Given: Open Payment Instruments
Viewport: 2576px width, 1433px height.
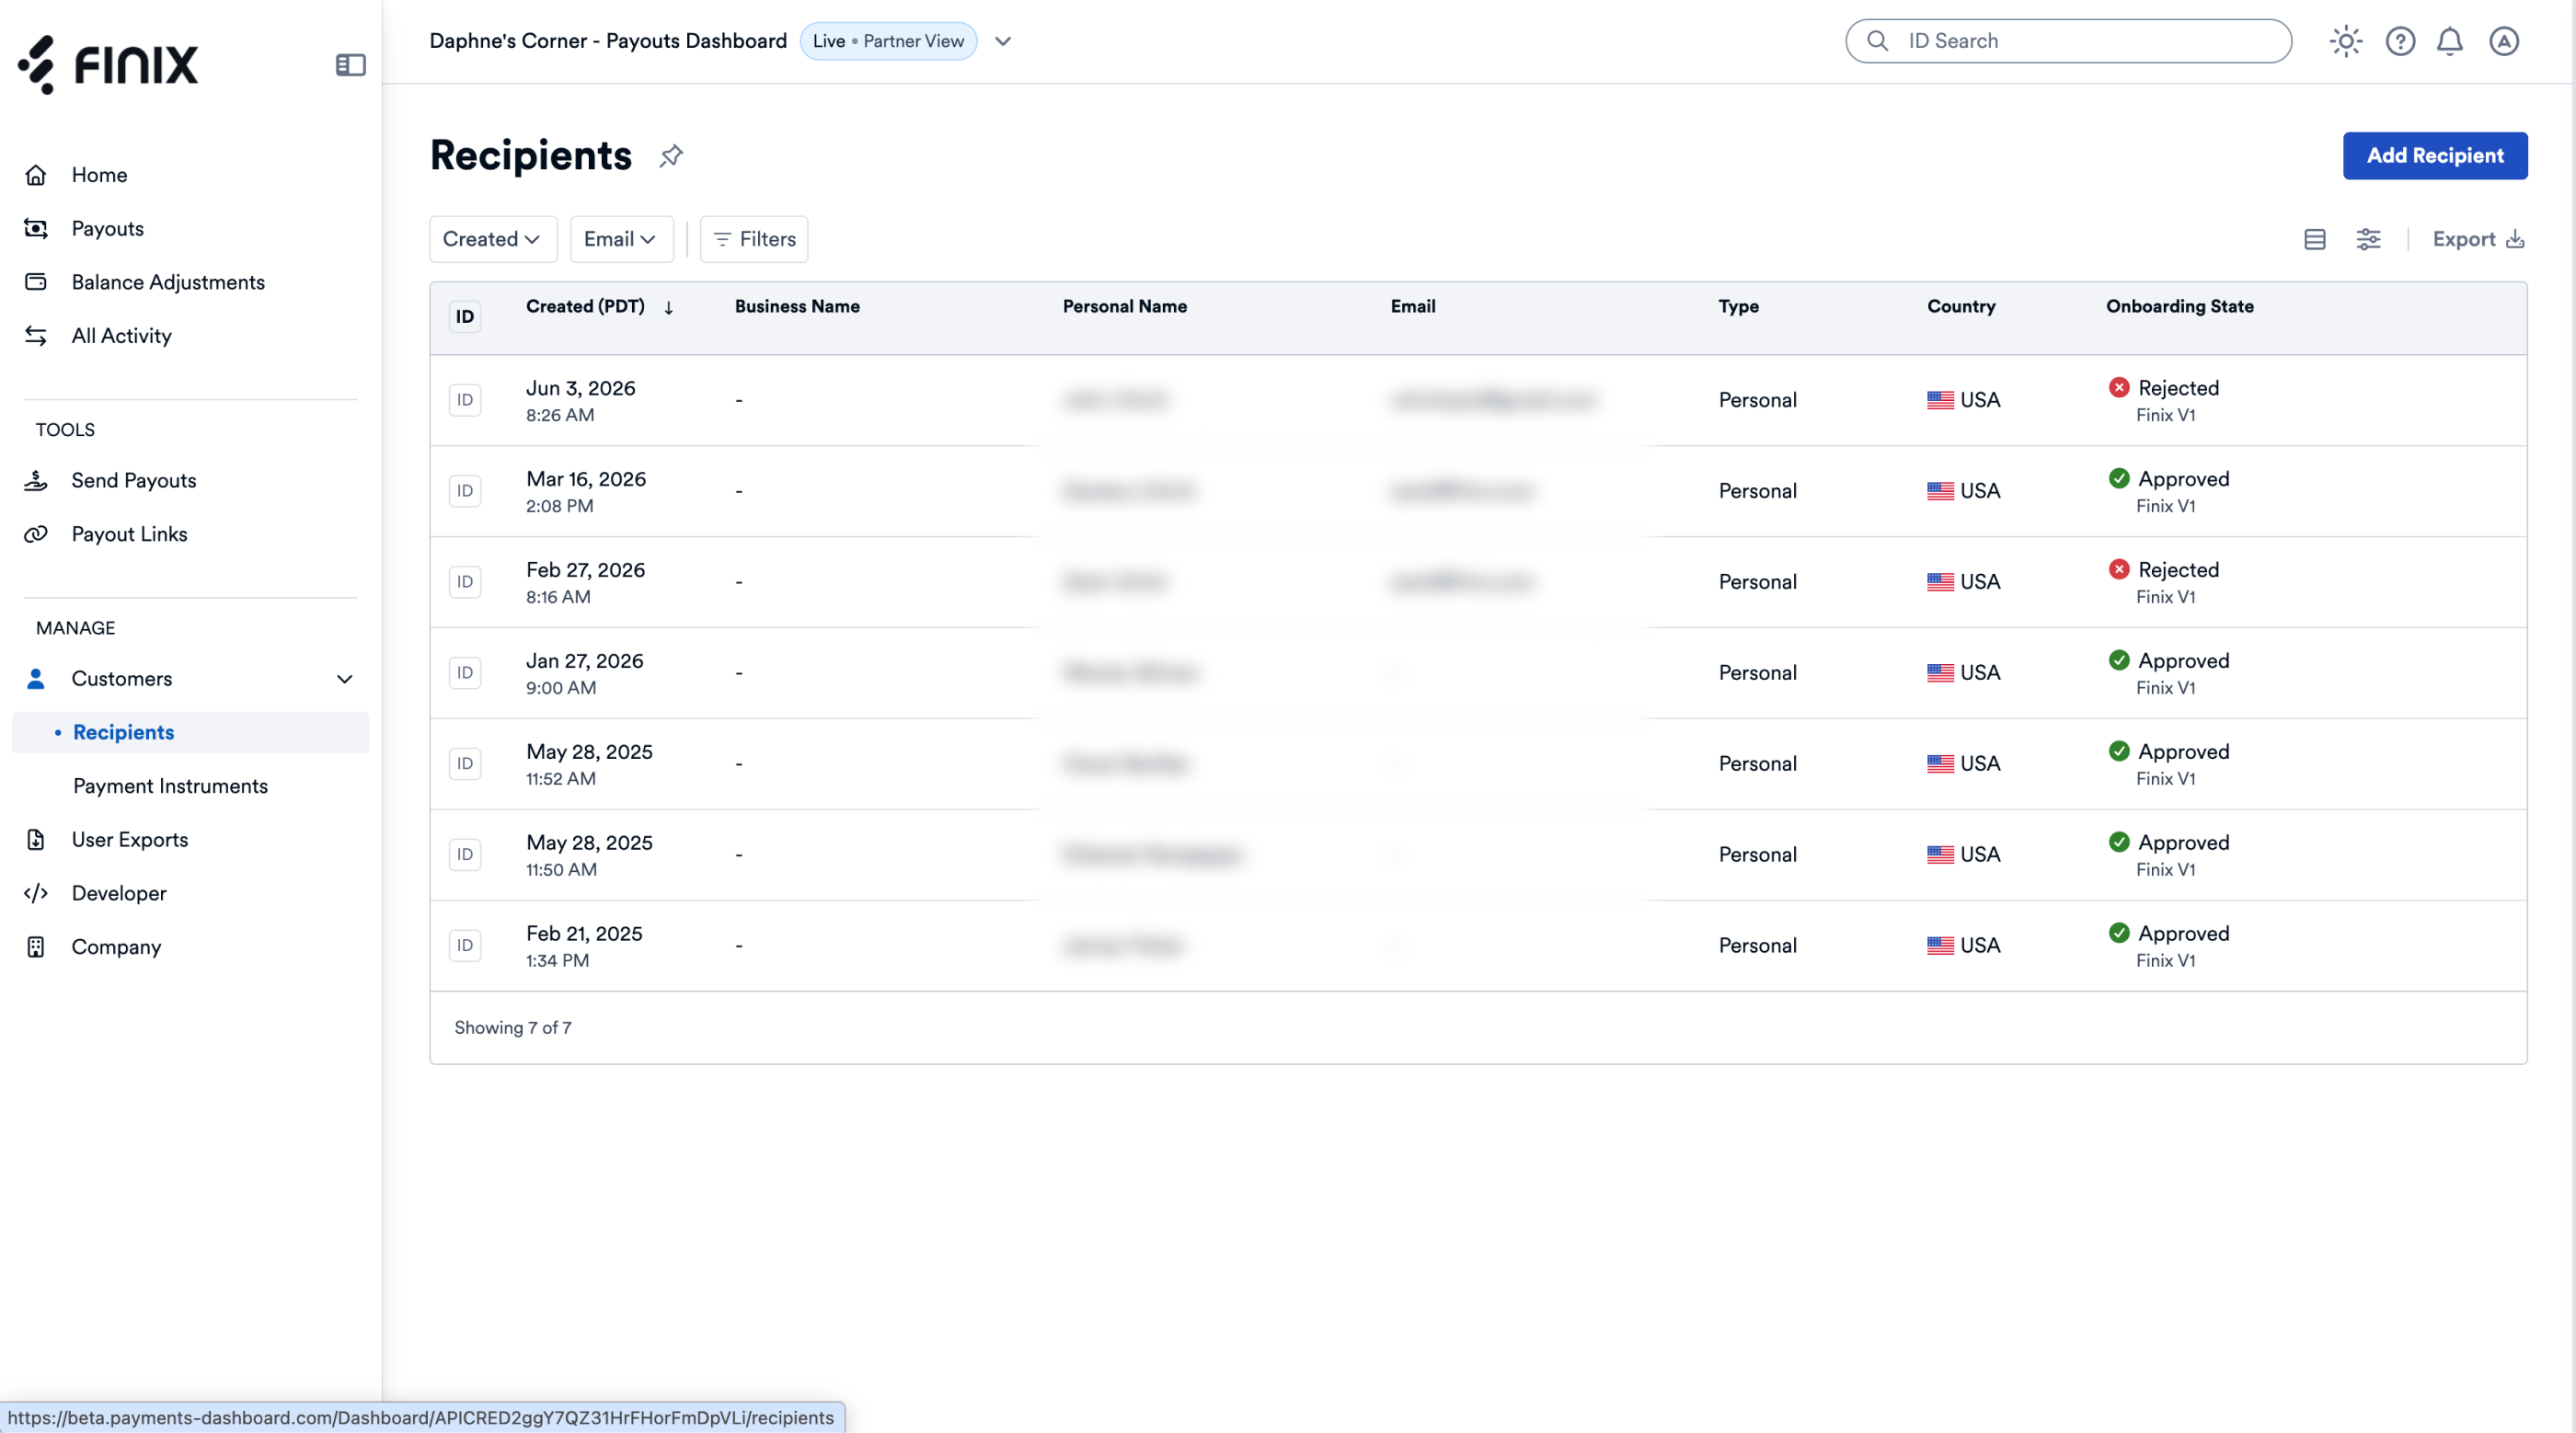Looking at the screenshot, I should (x=170, y=786).
